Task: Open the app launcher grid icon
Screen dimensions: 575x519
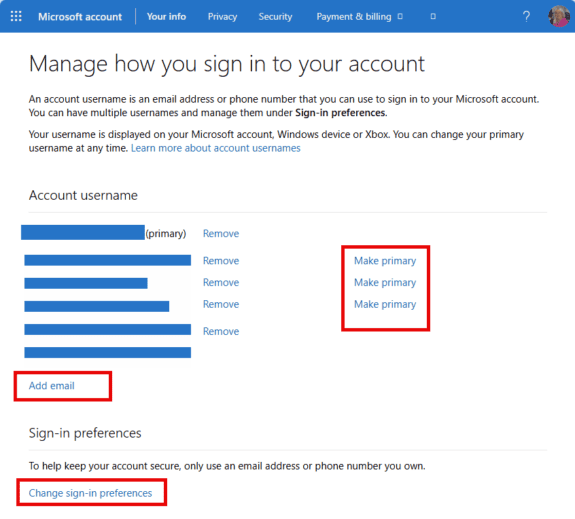Action: 16,17
